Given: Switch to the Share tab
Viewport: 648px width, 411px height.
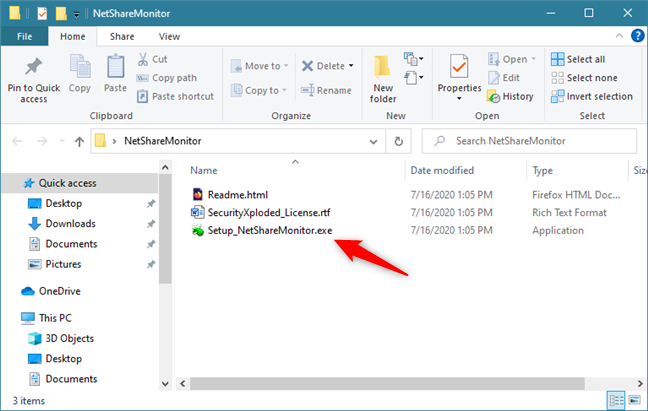Looking at the screenshot, I should pos(122,36).
